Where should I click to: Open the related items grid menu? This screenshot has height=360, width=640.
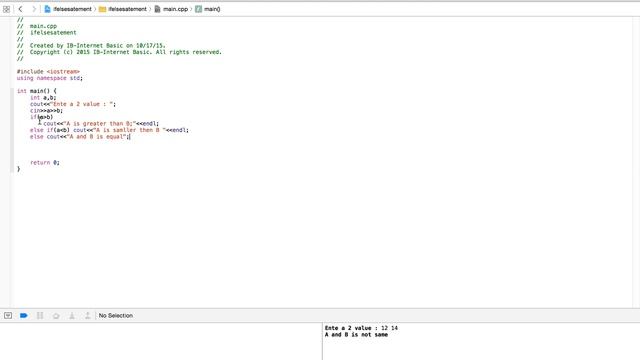point(7,9)
